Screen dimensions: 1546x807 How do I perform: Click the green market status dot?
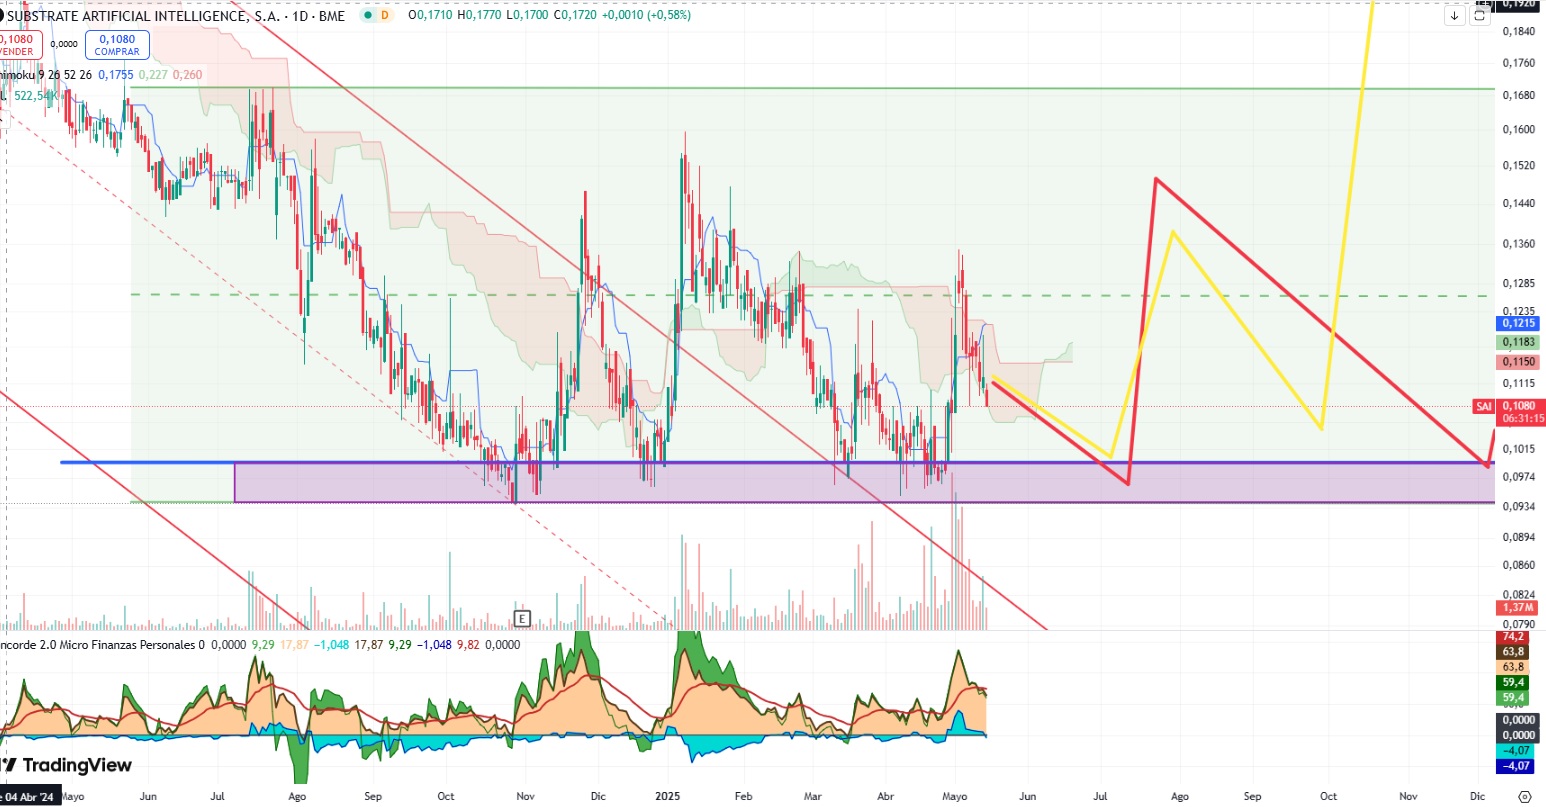(368, 16)
